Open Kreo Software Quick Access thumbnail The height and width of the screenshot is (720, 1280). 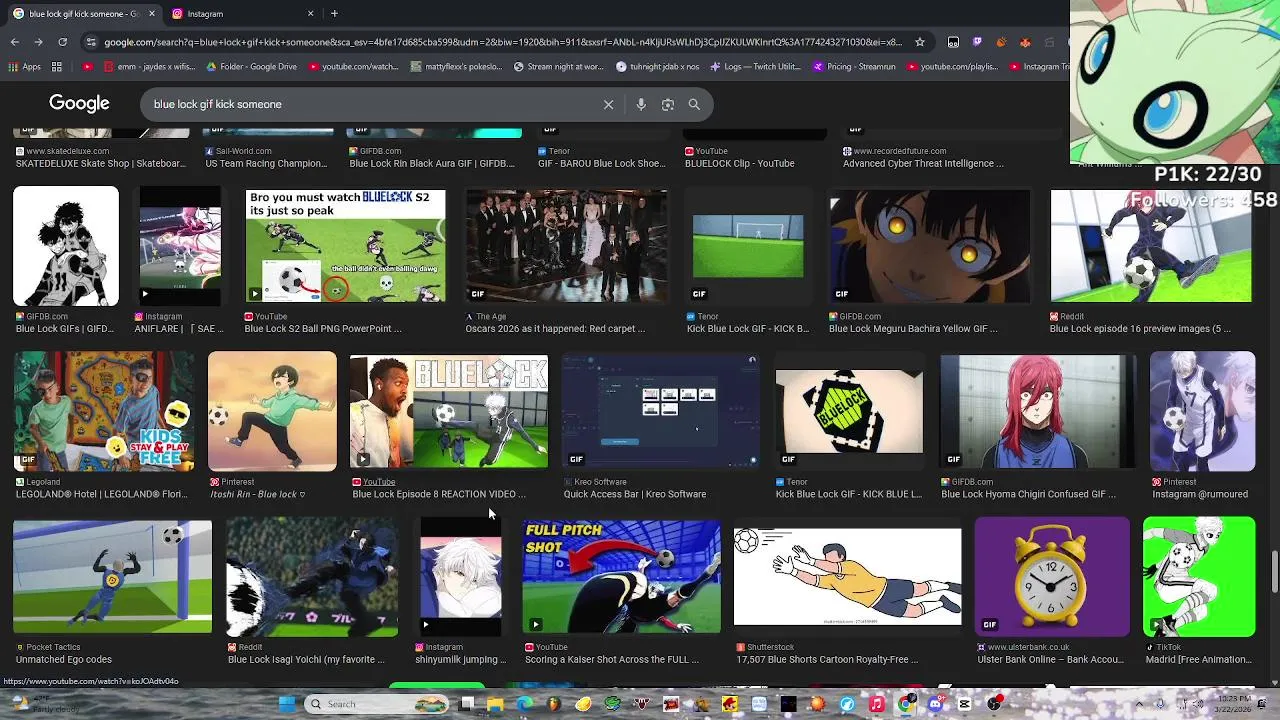tap(660, 411)
